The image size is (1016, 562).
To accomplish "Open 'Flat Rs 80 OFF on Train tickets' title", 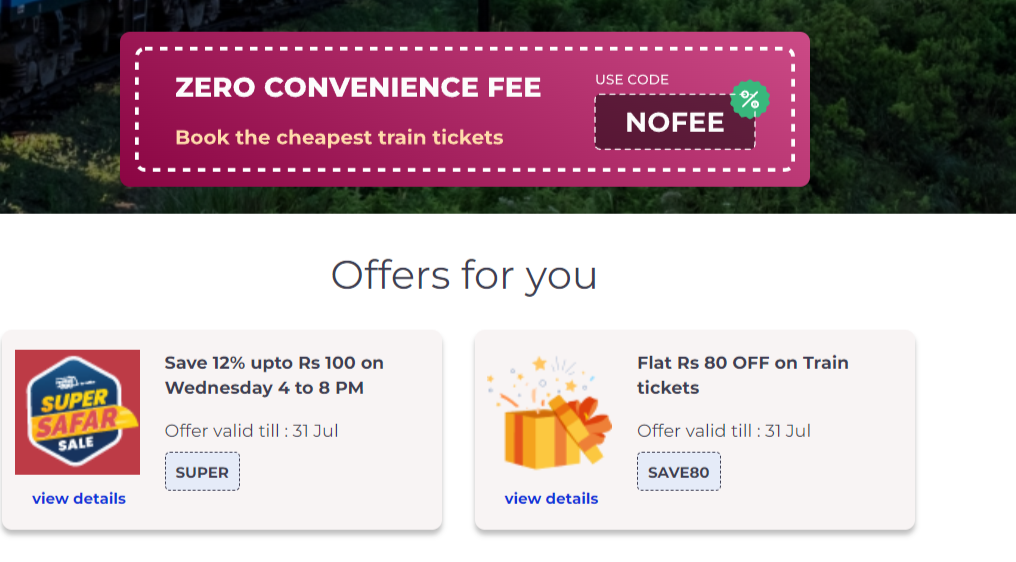I will point(743,375).
